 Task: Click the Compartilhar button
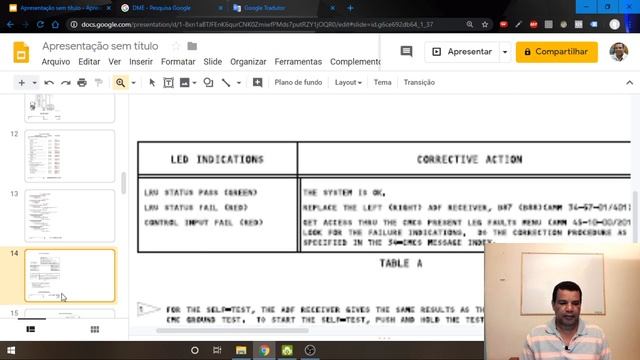(x=557, y=52)
